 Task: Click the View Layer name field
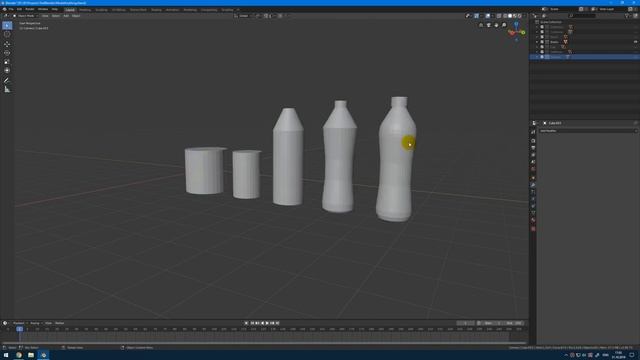point(612,9)
